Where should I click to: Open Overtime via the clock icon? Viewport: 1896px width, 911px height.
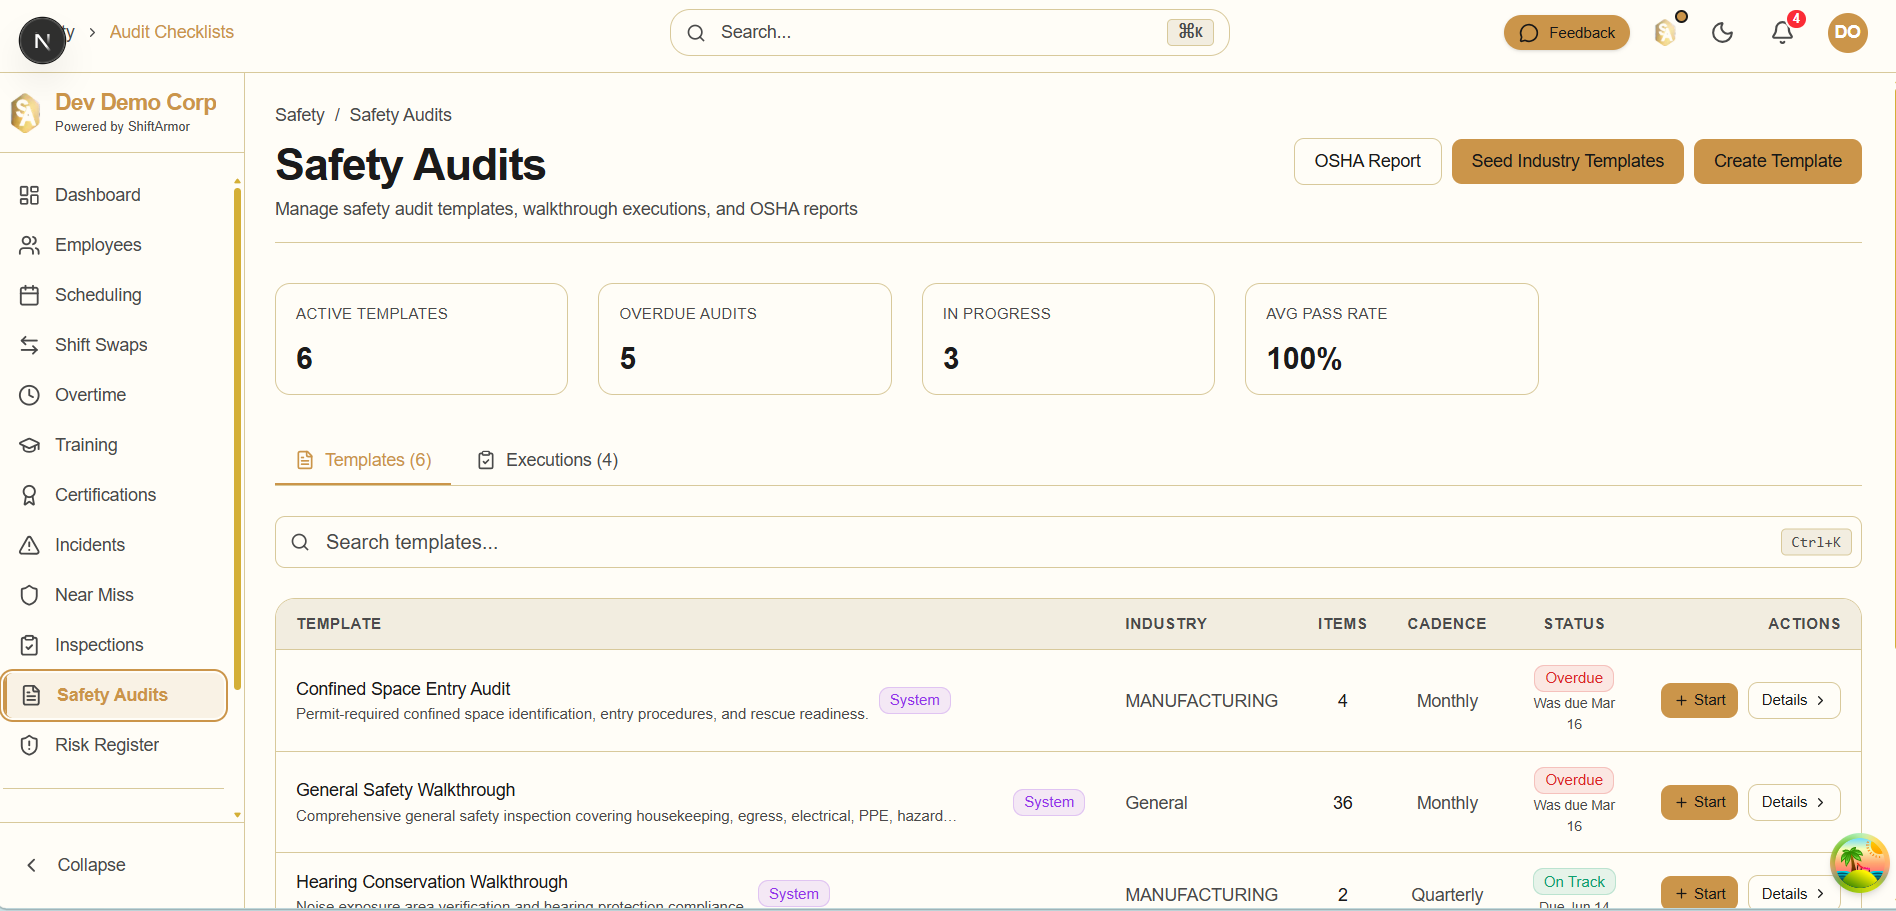tap(29, 395)
